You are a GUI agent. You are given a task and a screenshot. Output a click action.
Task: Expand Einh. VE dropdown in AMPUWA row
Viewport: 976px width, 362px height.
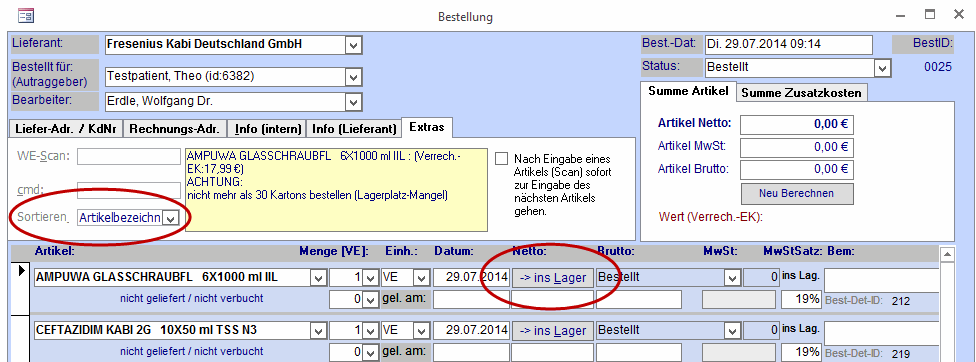(x=422, y=278)
